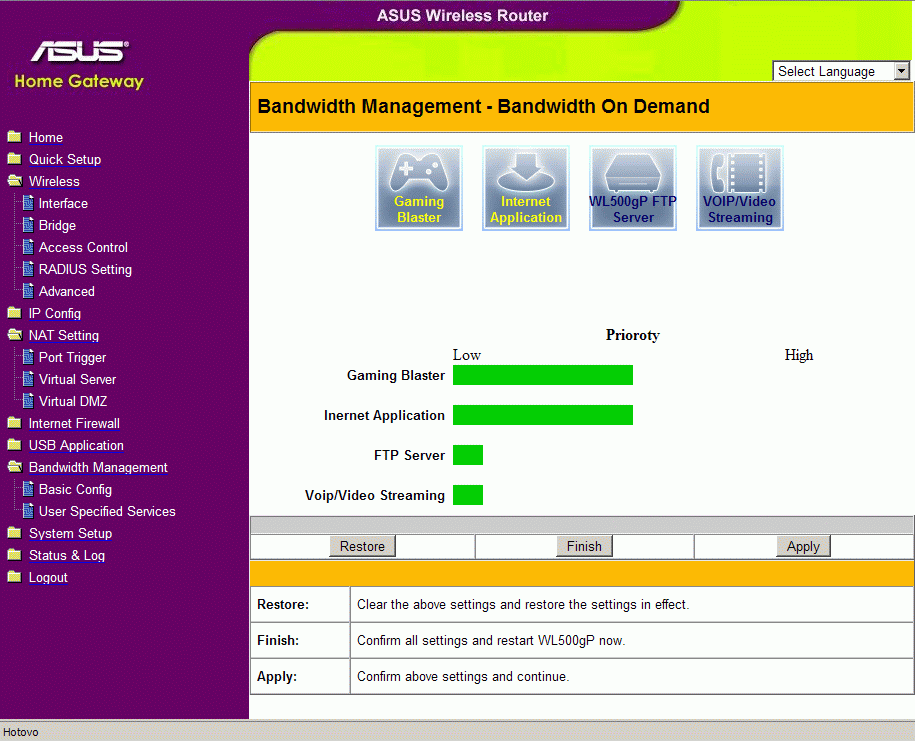Click the page icon beside Virtual DMZ
This screenshot has height=741, width=915.
click(x=28, y=401)
